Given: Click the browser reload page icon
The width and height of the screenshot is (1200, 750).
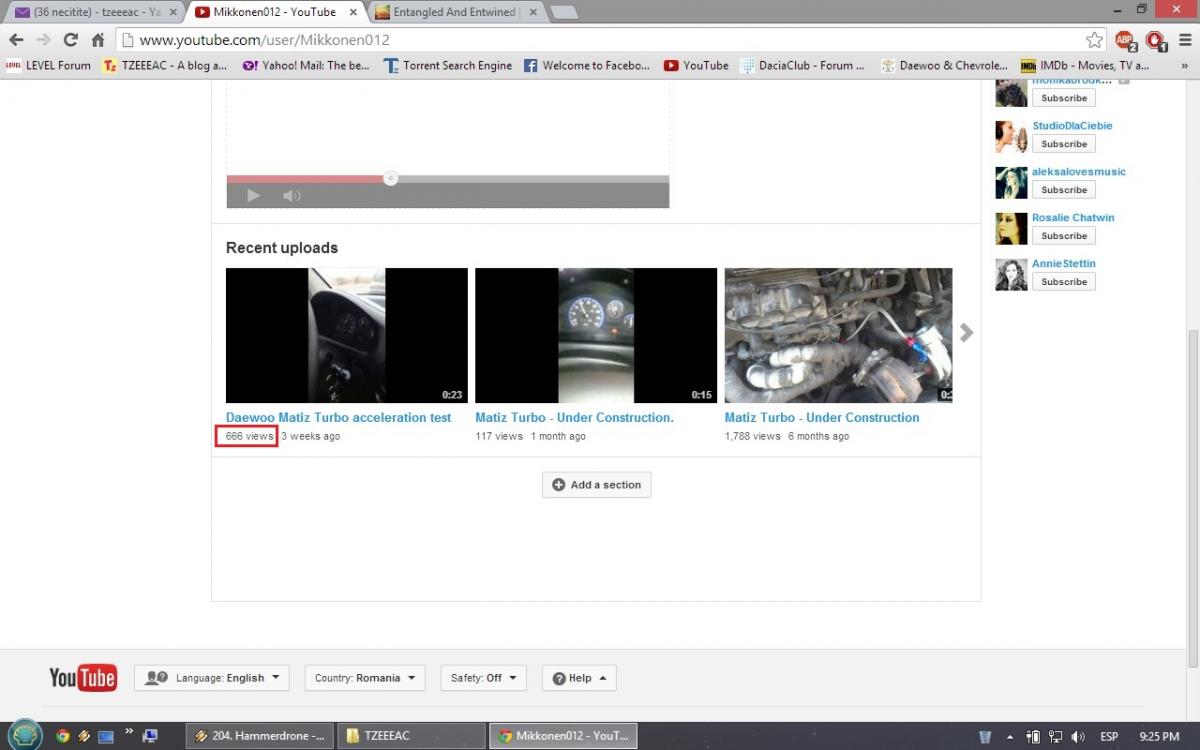Looking at the screenshot, I should 70,40.
